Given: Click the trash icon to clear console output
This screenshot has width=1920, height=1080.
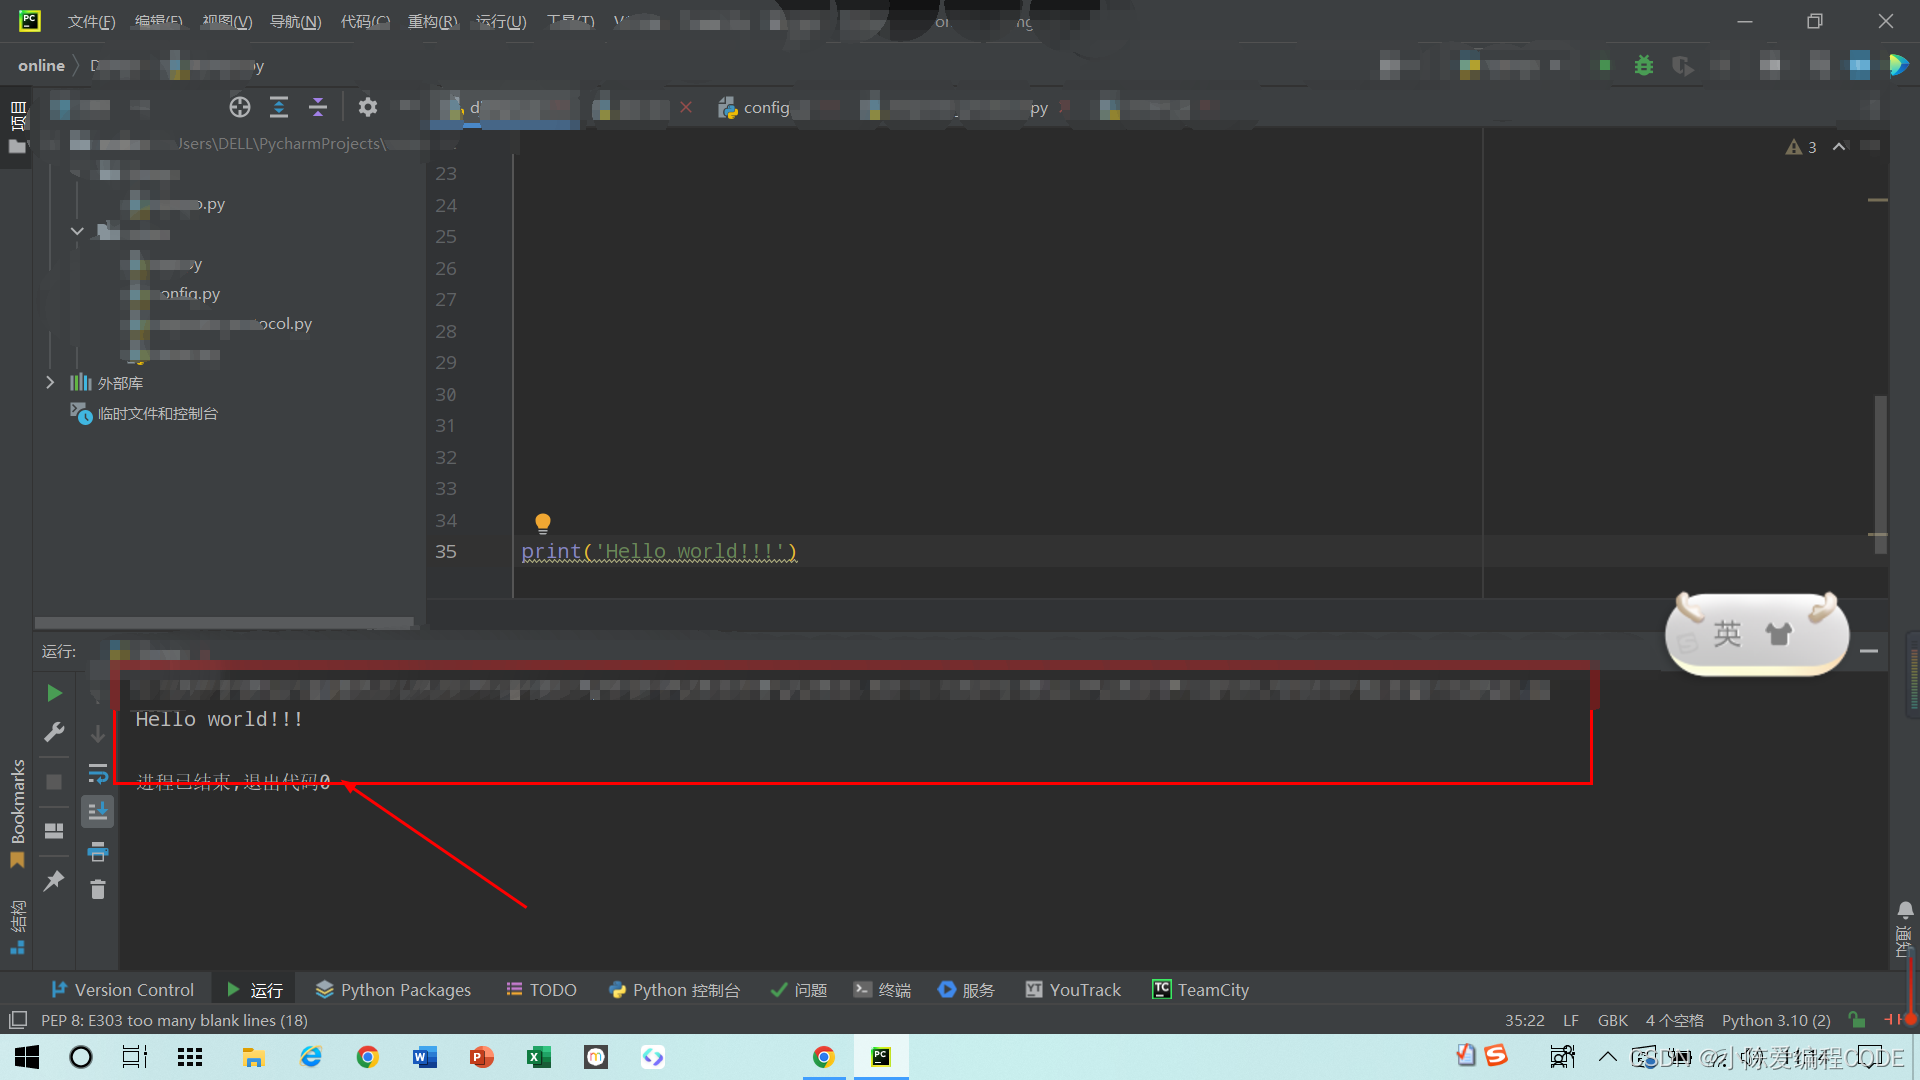Looking at the screenshot, I should (98, 889).
